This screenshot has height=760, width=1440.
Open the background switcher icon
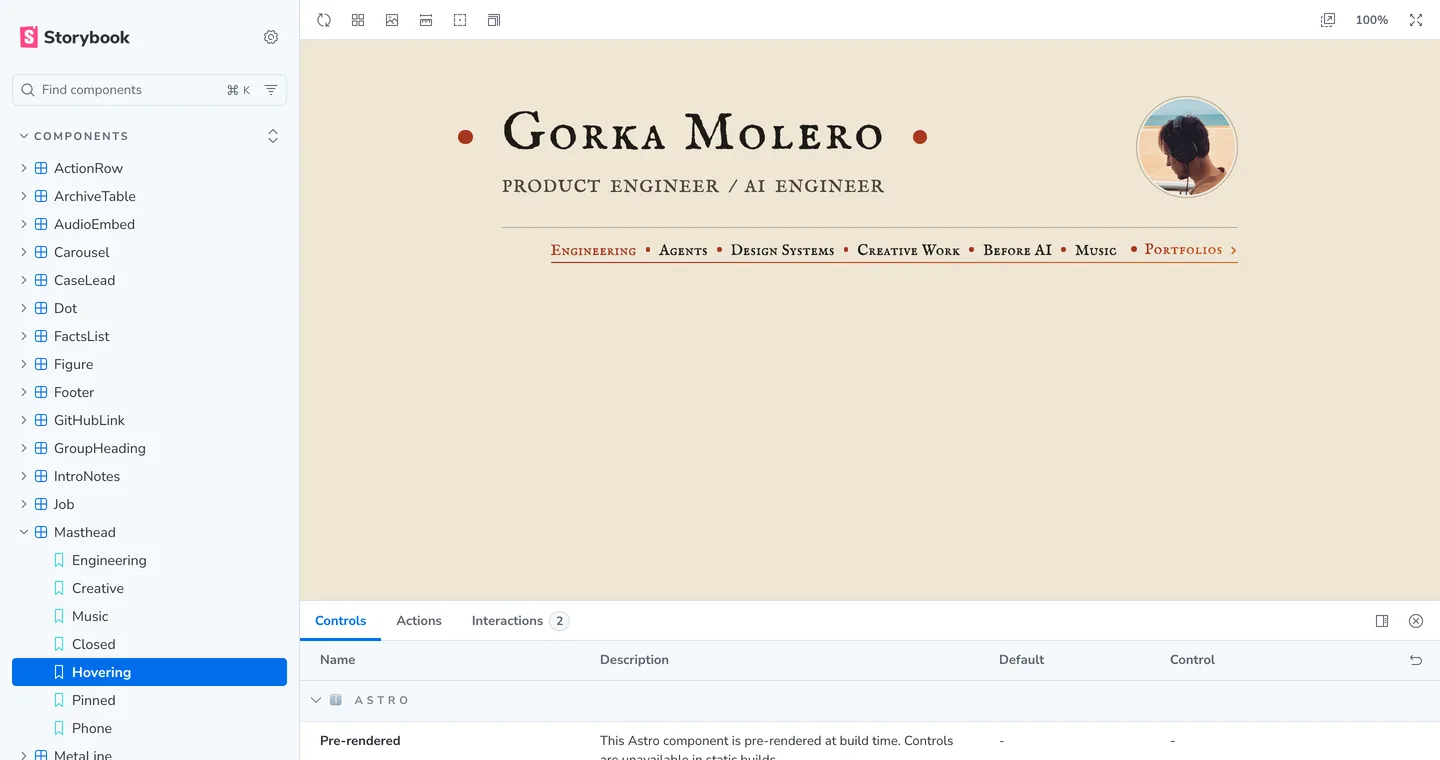[392, 20]
